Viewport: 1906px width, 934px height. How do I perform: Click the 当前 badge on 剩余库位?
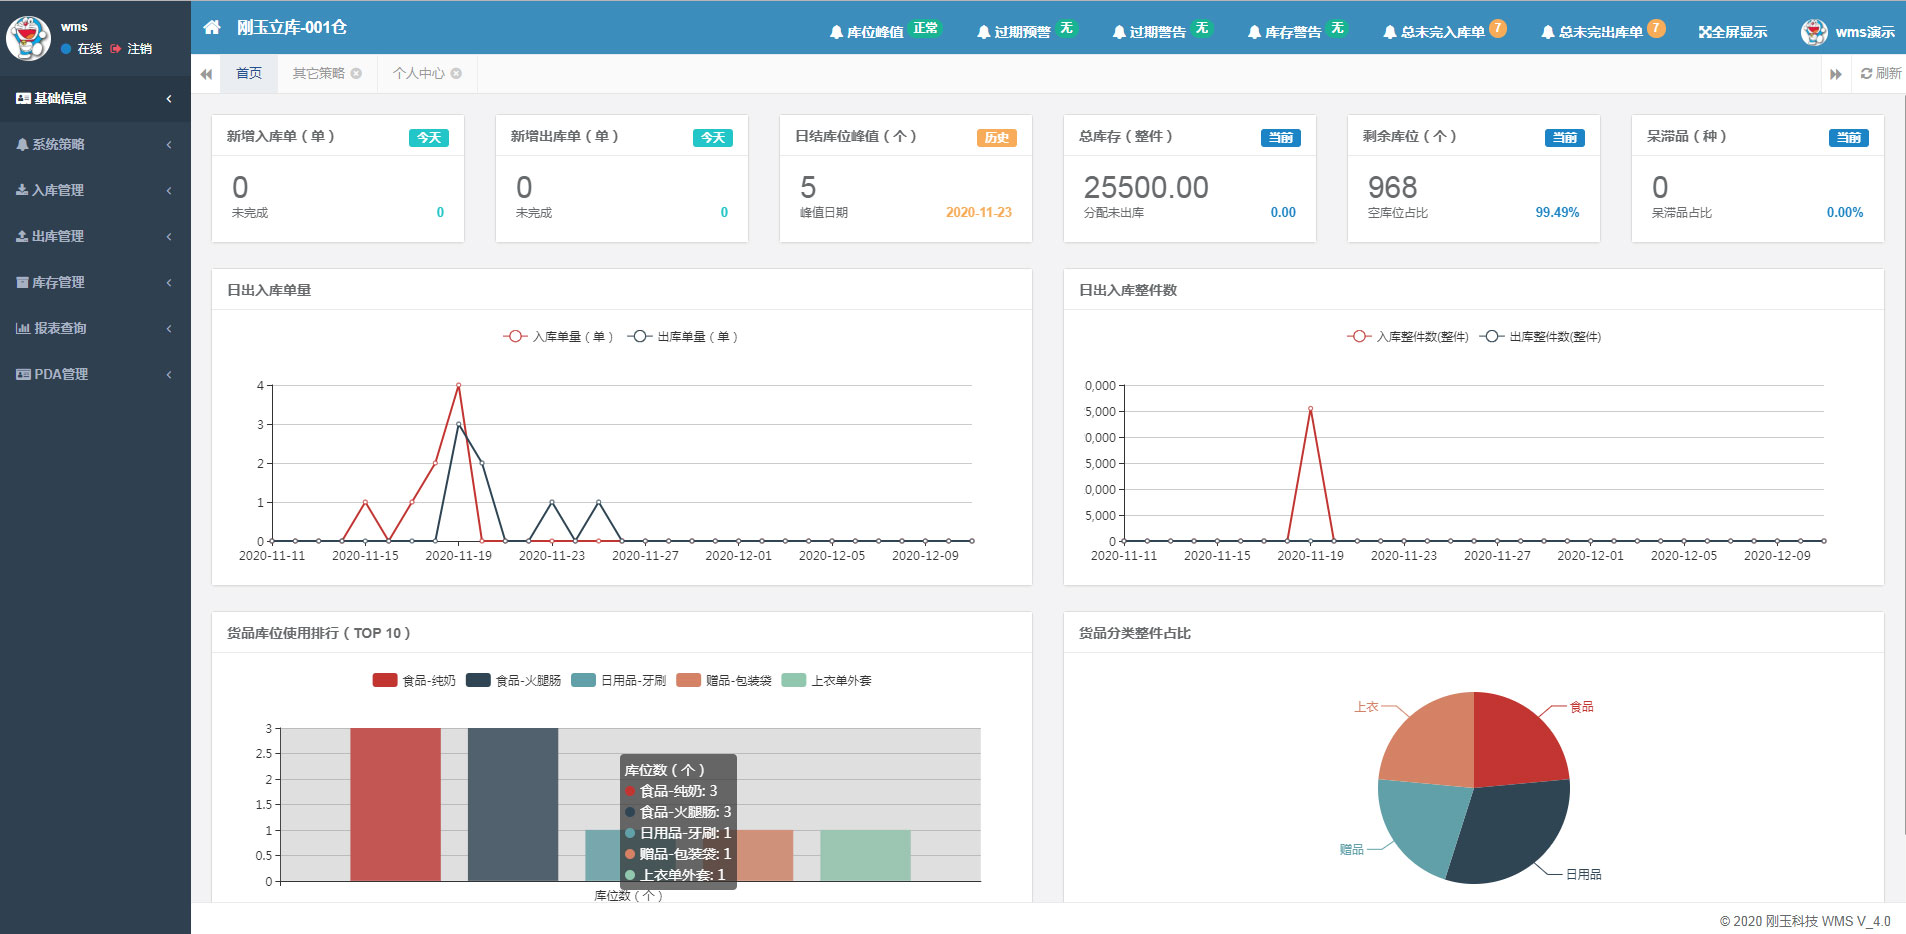coord(1565,137)
